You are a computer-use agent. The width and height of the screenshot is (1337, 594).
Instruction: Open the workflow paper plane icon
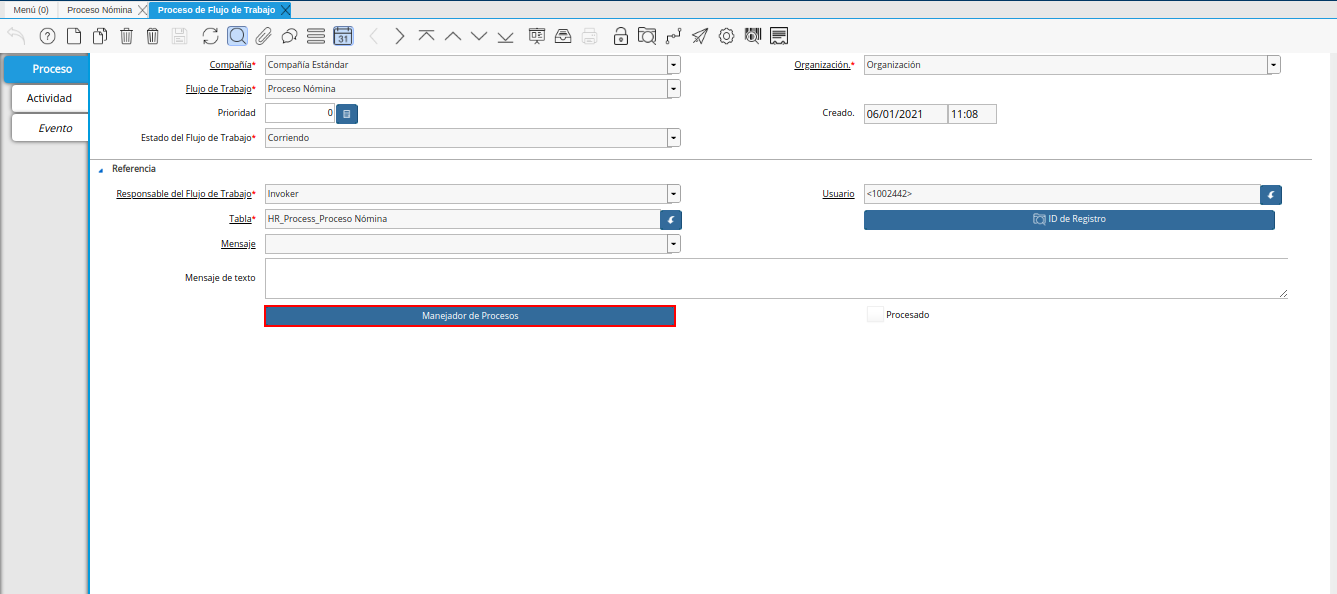[x=699, y=37]
